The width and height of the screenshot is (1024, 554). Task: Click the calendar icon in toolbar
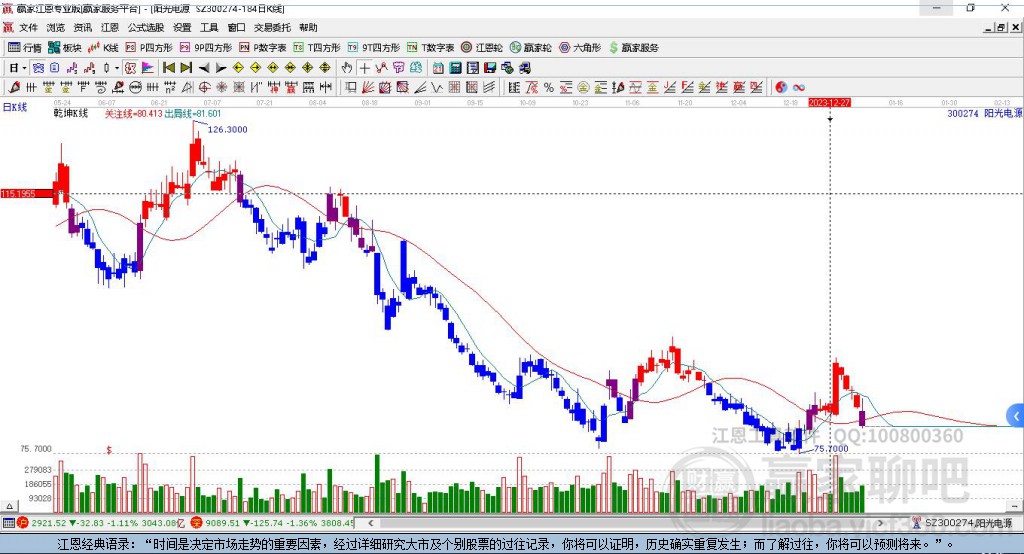pyautogui.click(x=438, y=68)
